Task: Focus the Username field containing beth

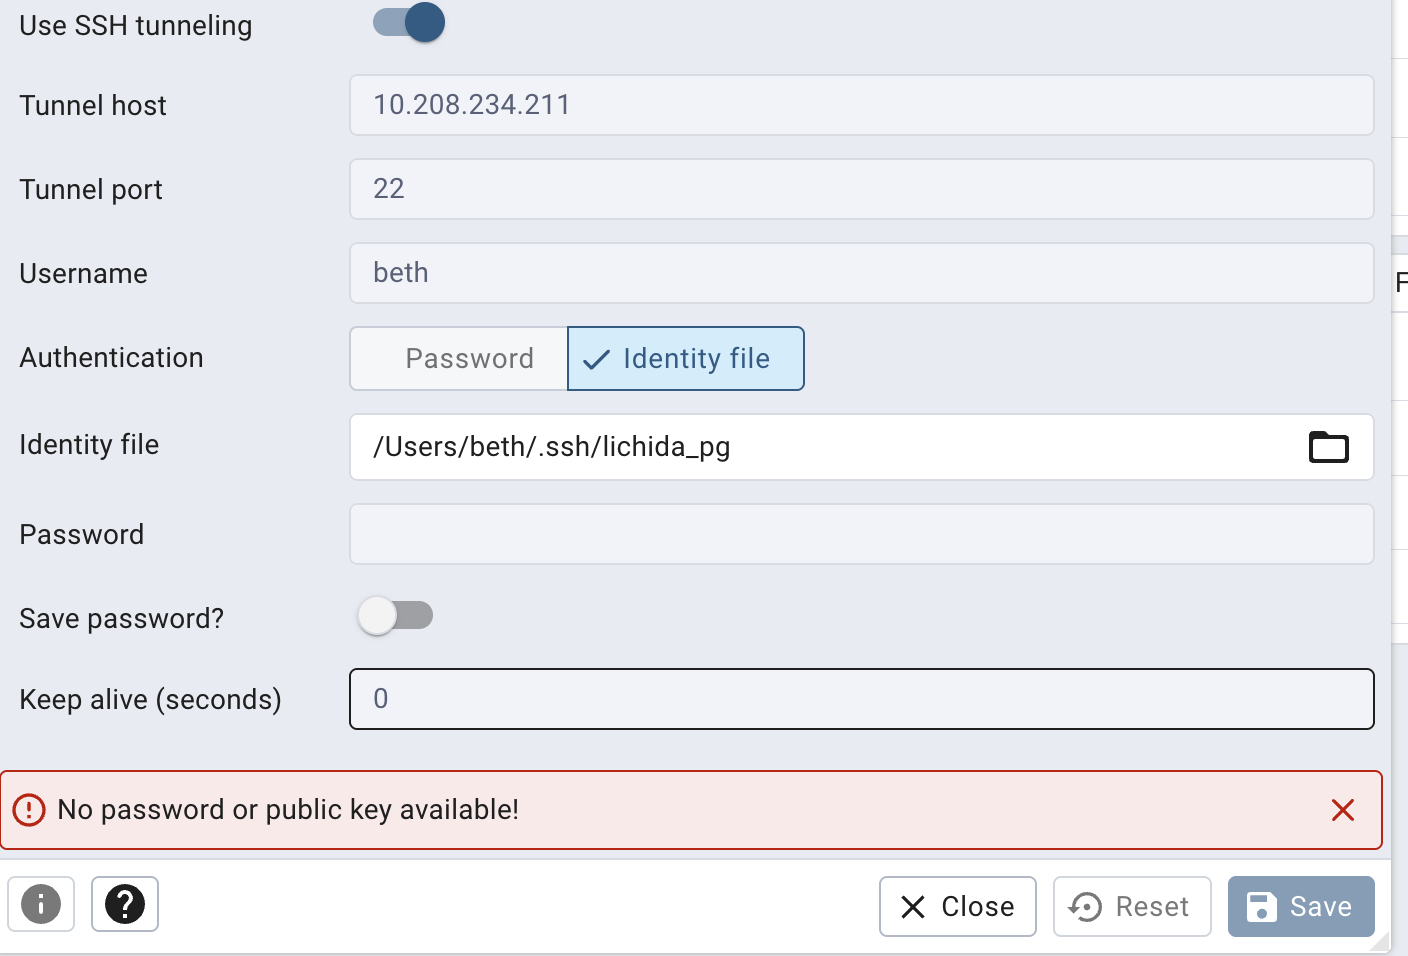Action: coord(862,273)
